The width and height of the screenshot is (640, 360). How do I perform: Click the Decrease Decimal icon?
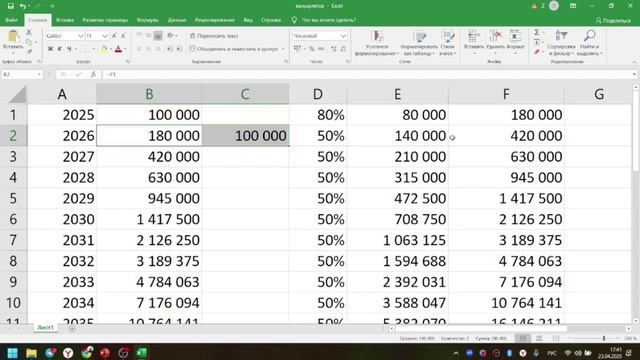(343, 49)
